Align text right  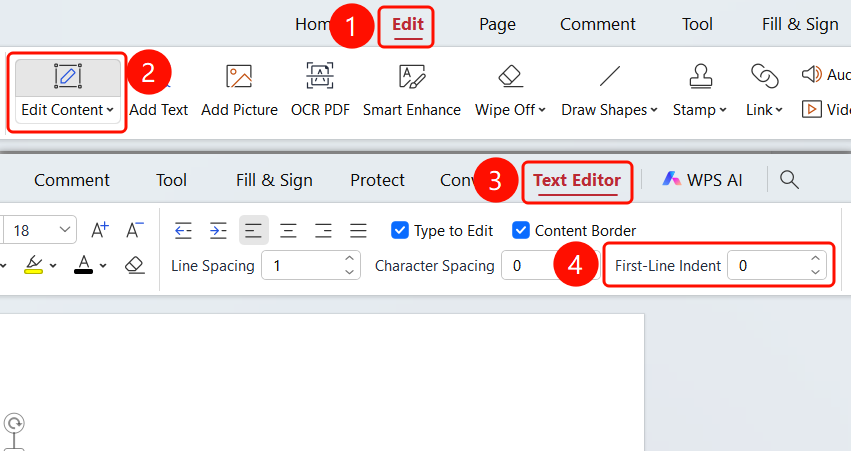323,231
